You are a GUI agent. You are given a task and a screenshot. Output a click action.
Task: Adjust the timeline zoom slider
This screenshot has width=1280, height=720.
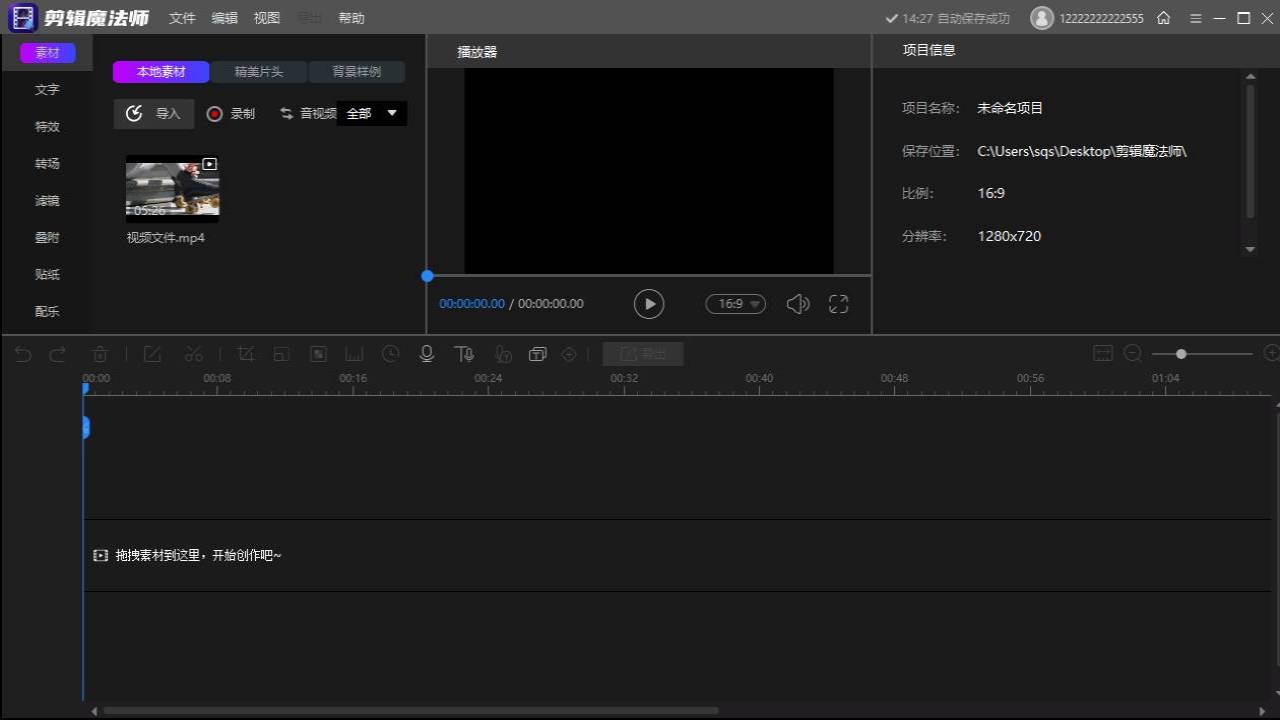click(x=1181, y=353)
